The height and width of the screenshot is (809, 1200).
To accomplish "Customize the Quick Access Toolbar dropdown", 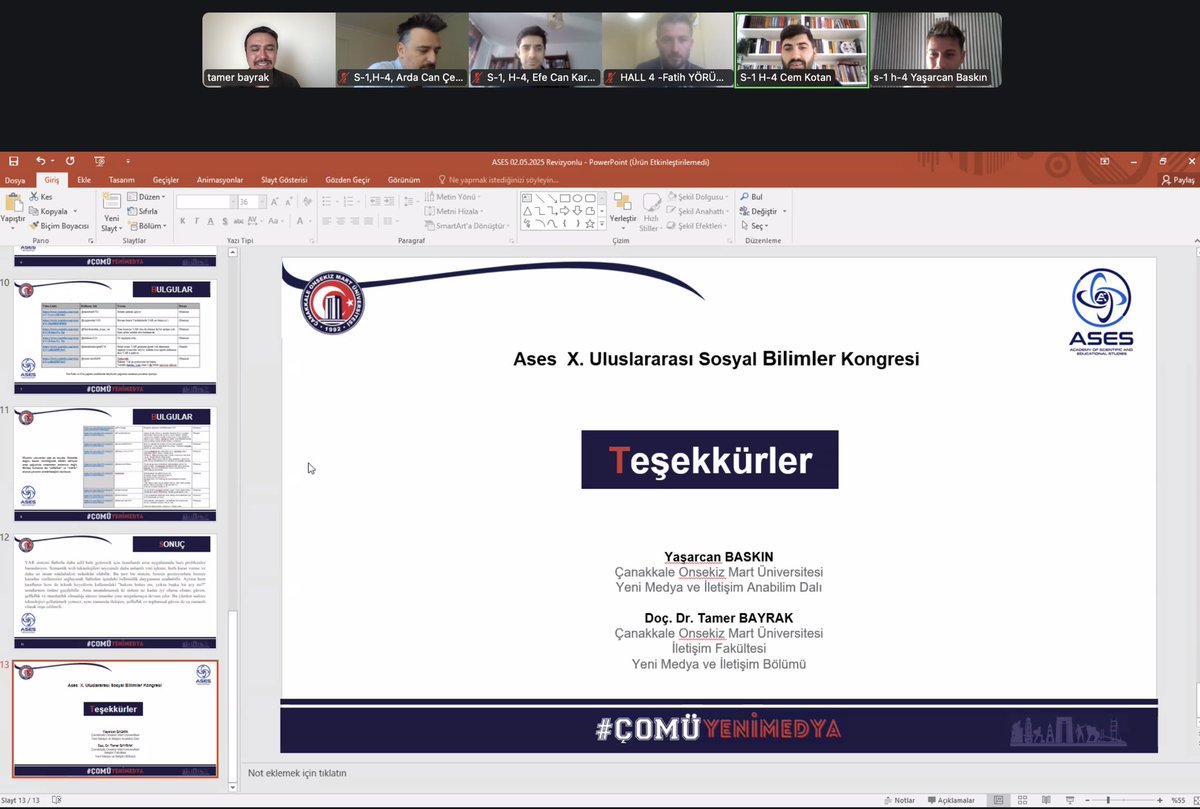I will click(127, 161).
